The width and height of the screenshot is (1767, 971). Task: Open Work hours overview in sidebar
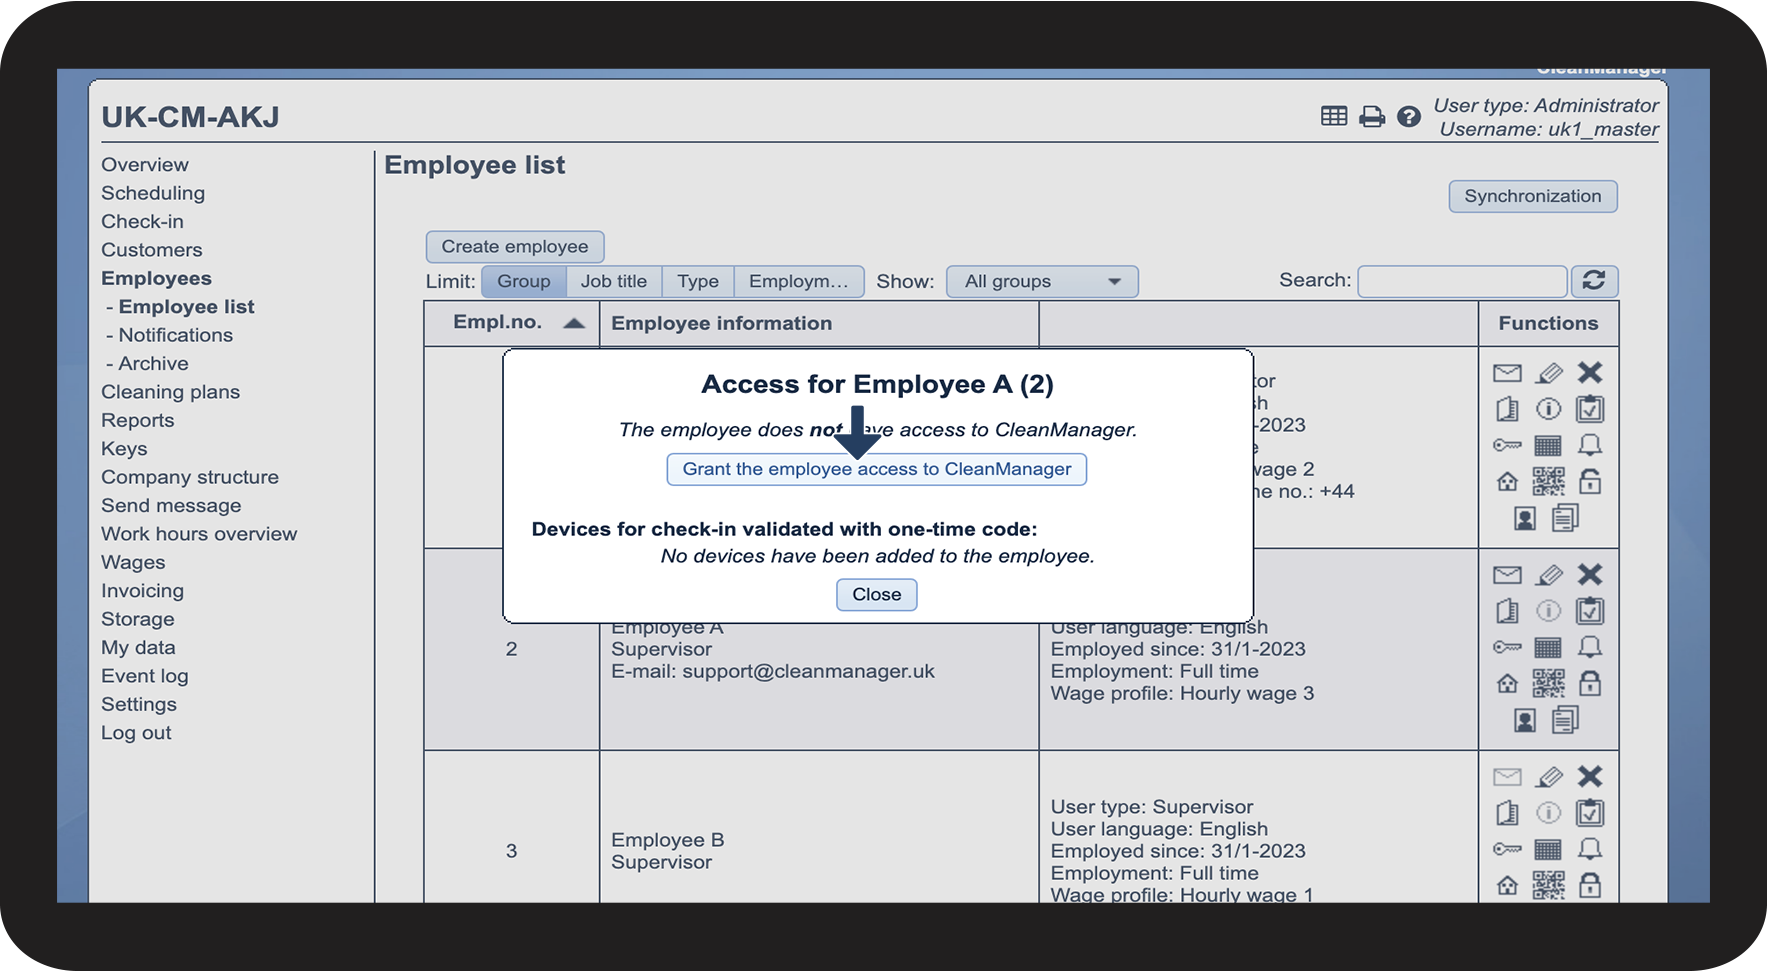point(199,534)
